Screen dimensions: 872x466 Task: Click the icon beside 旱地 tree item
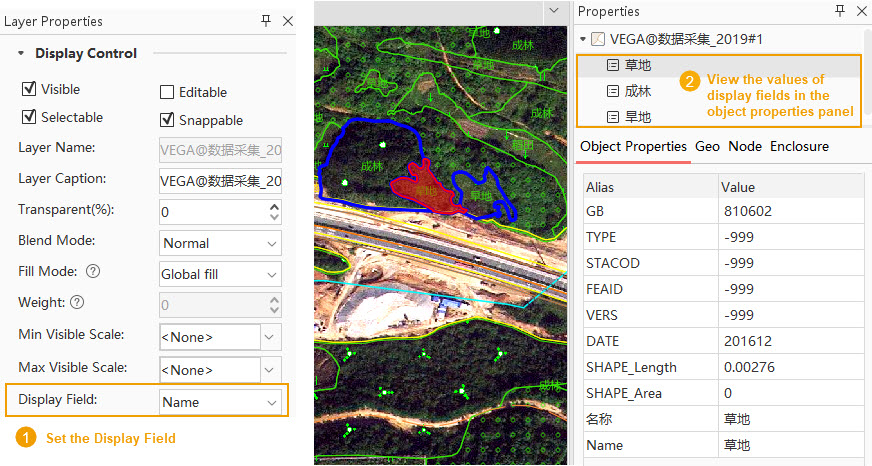613,117
